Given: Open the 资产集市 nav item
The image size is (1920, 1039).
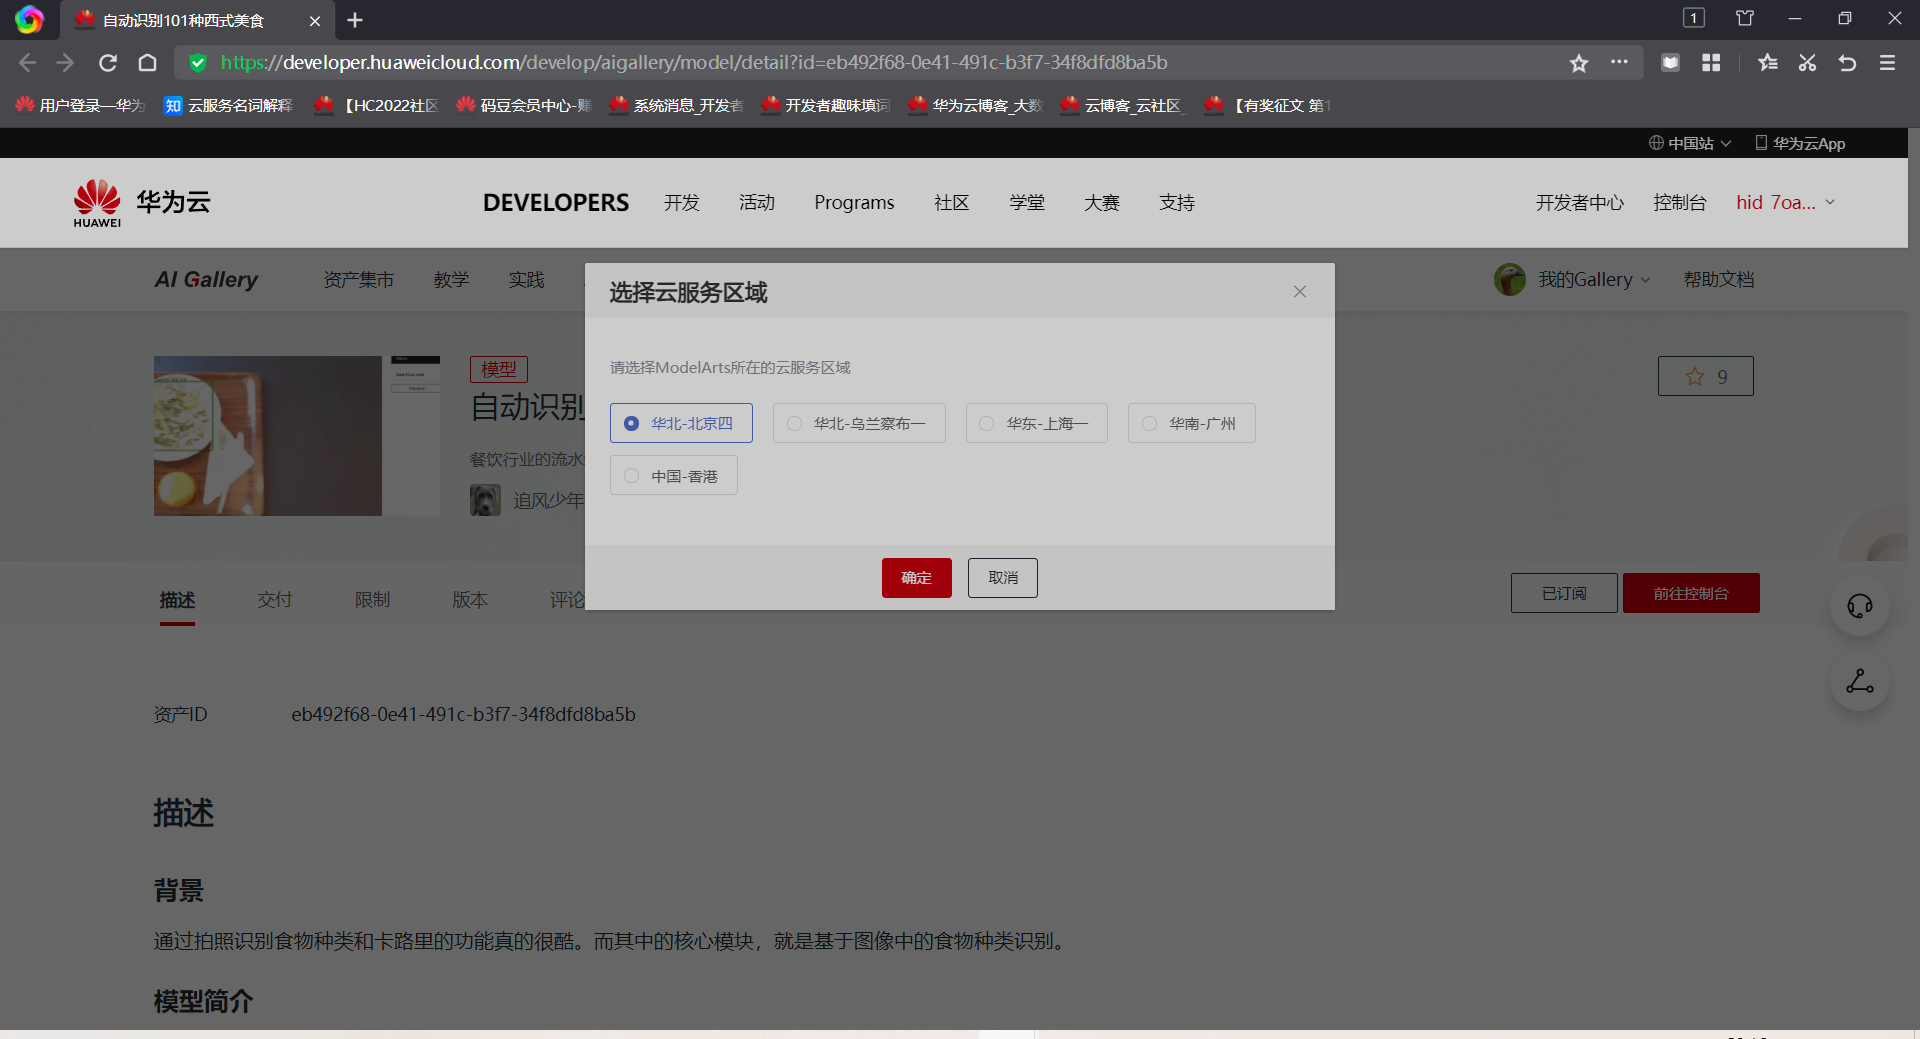Looking at the screenshot, I should pyautogui.click(x=359, y=280).
